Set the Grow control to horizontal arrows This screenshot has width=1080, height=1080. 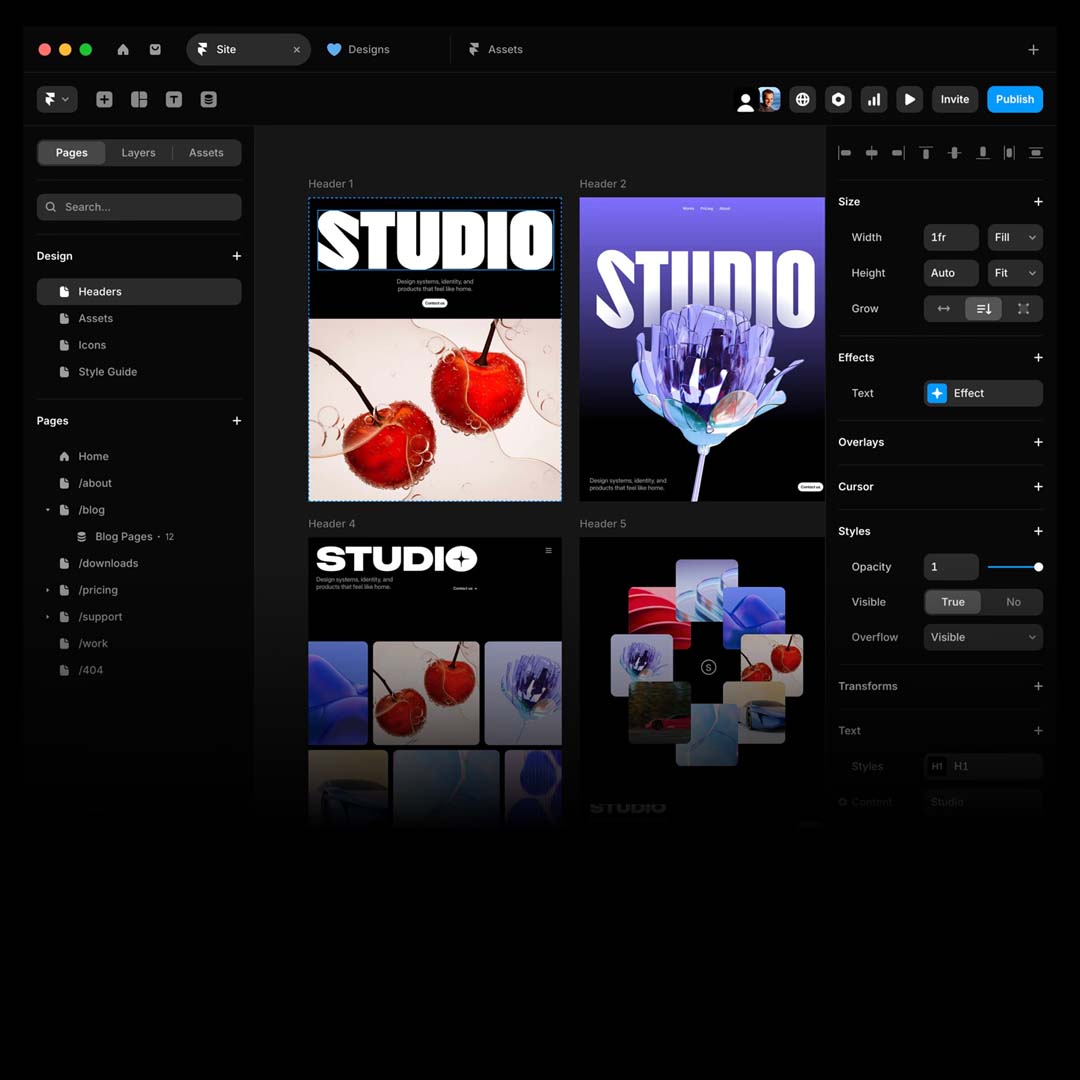[943, 308]
